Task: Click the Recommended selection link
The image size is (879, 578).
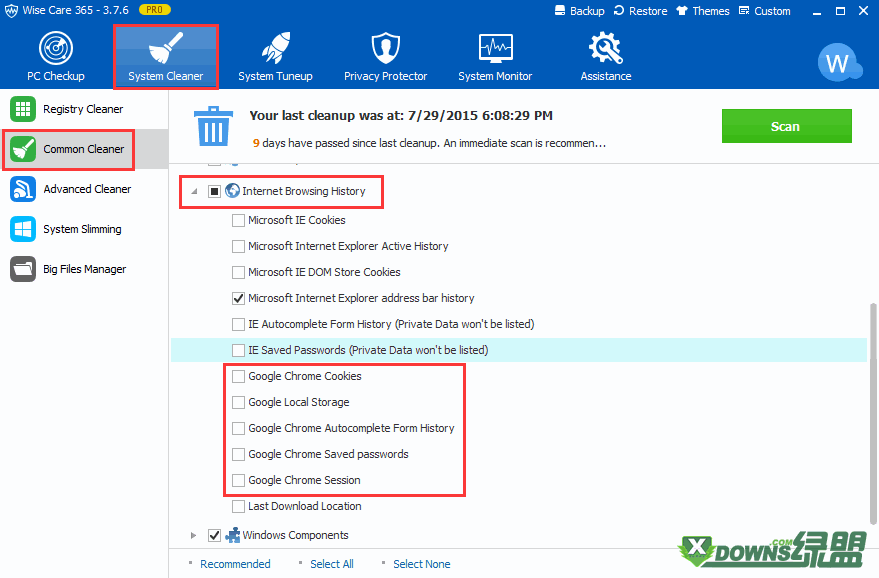Action: pyautogui.click(x=235, y=564)
